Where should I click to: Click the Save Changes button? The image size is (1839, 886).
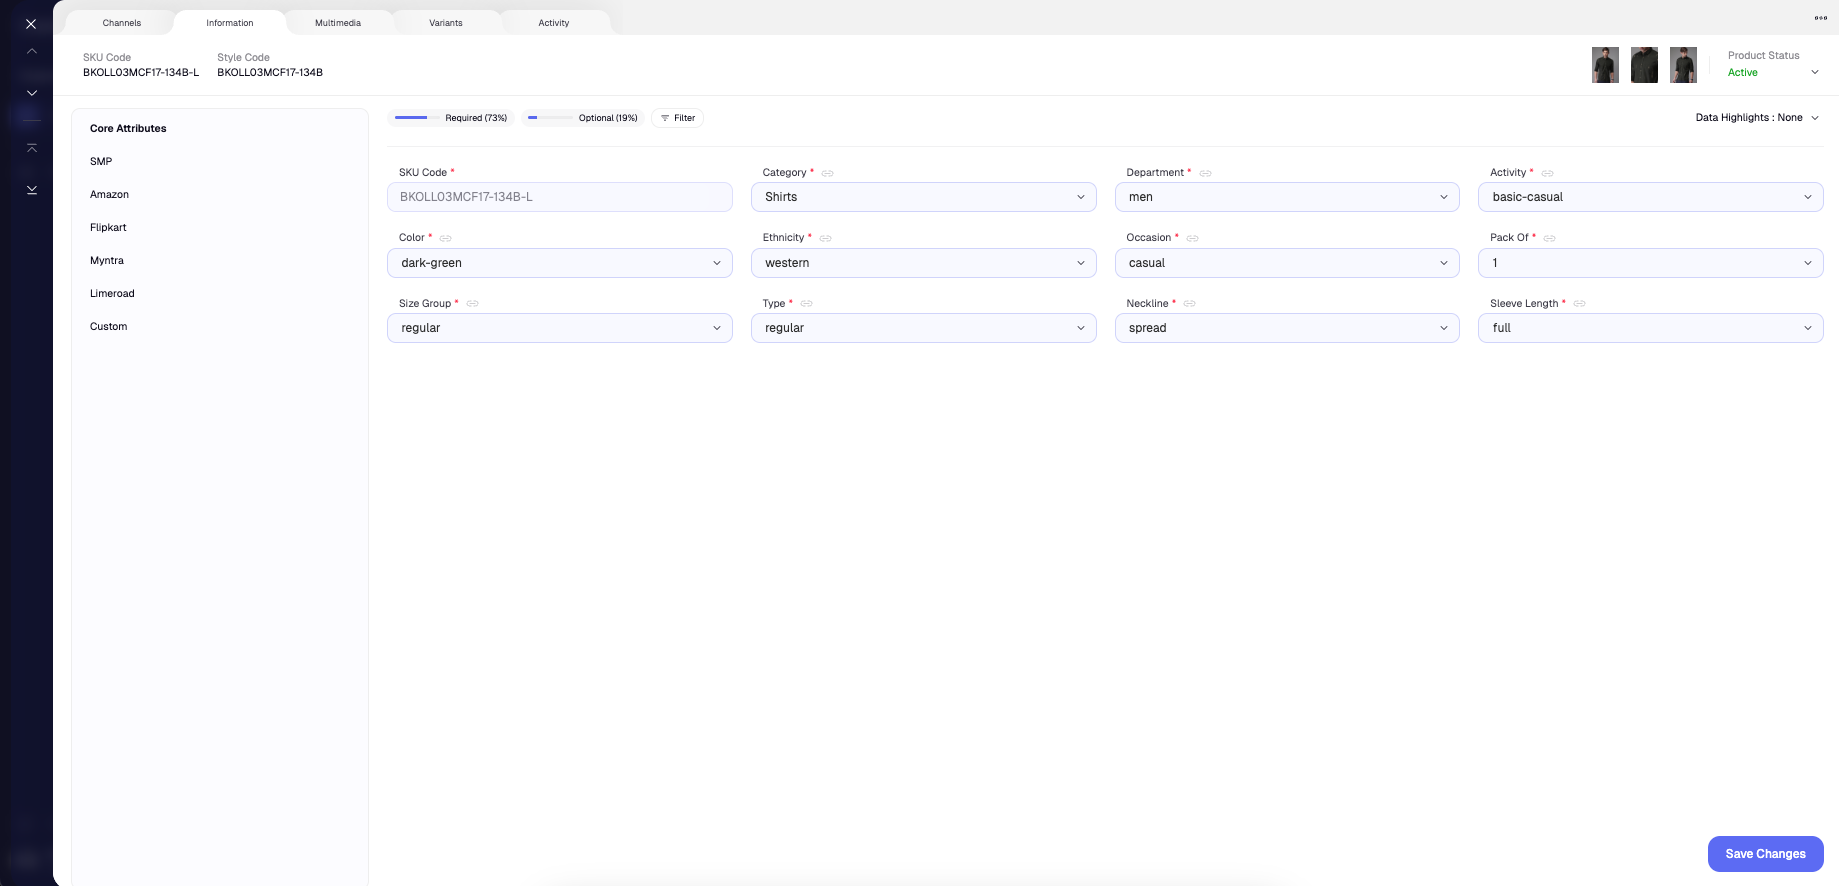pos(1765,854)
